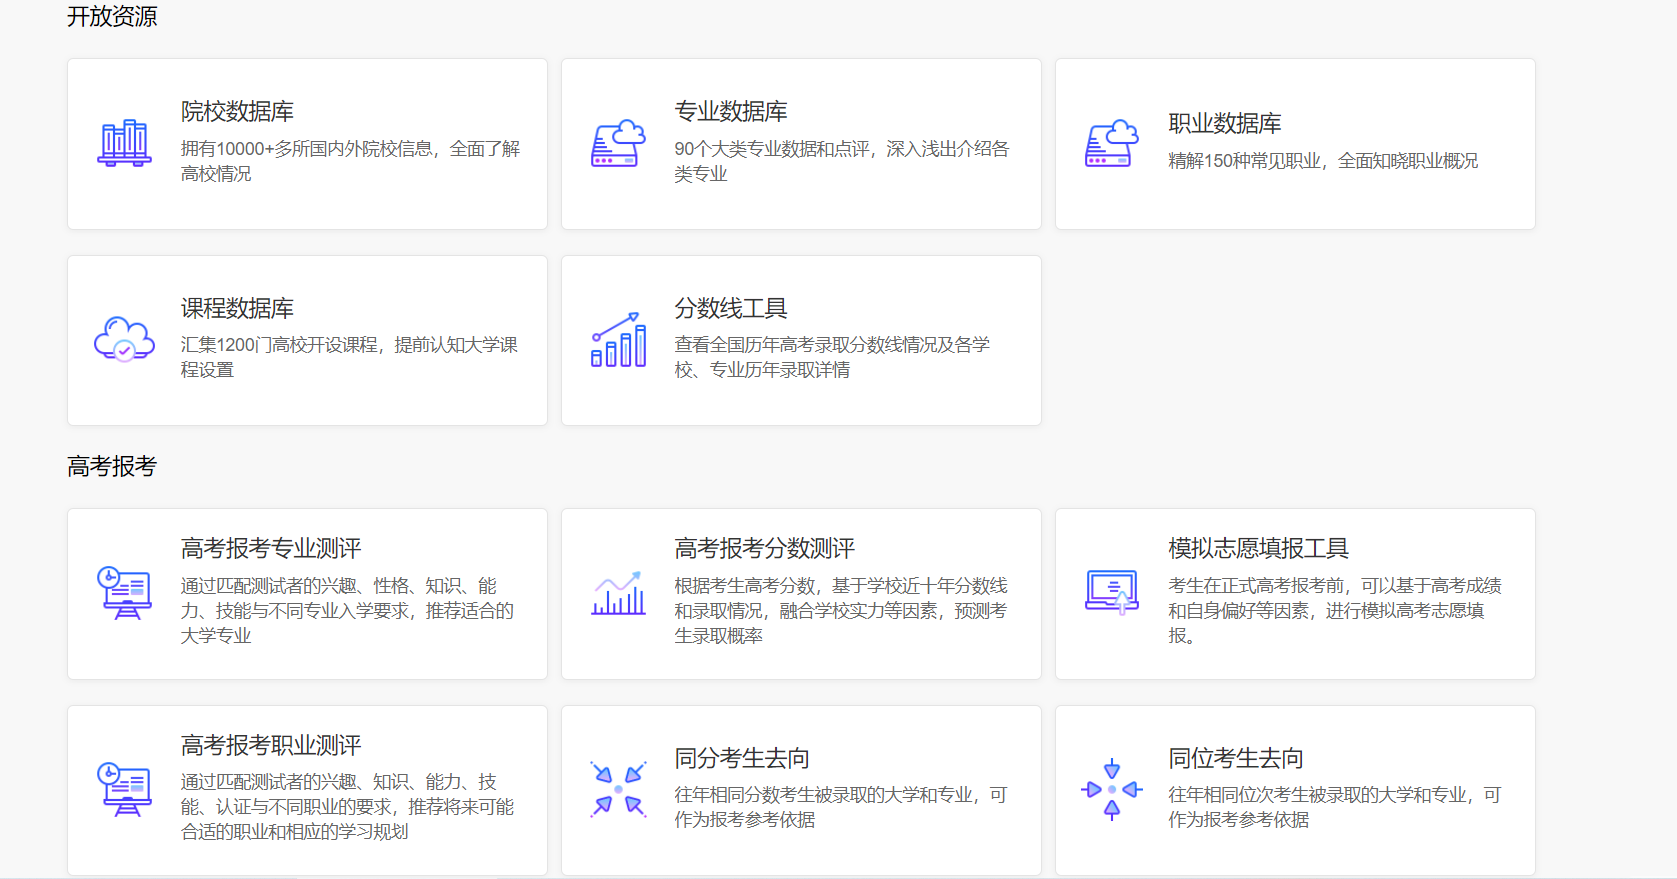Click the 高考报考专业测评 presentation board icon

click(124, 593)
